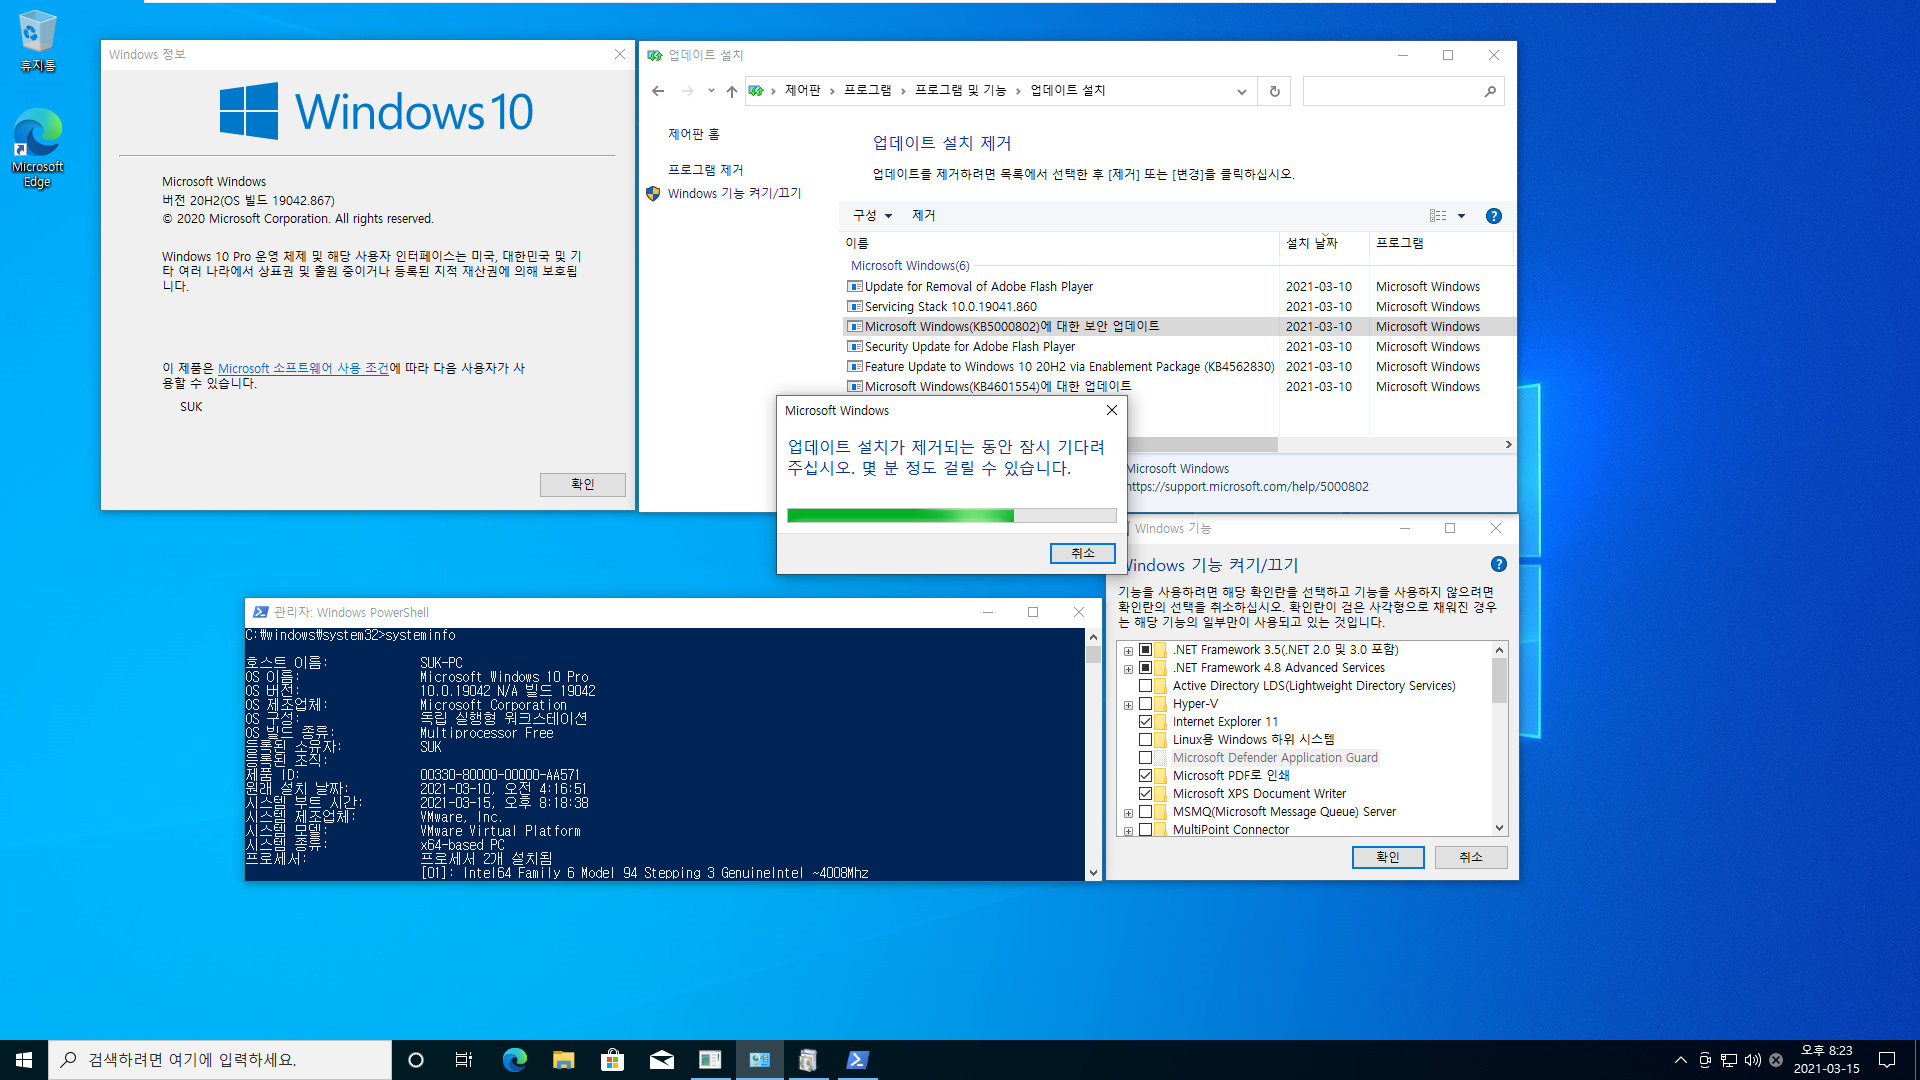Open network status in system tray

coord(1728,1060)
